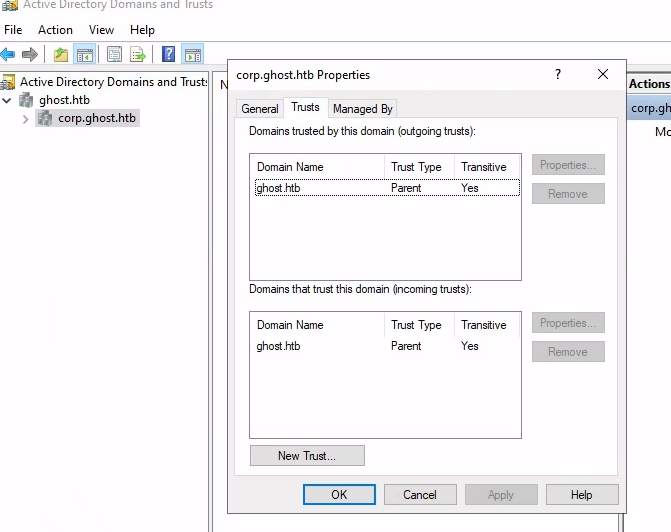Click the Cancel button
This screenshot has width=671, height=532.
[x=420, y=495]
